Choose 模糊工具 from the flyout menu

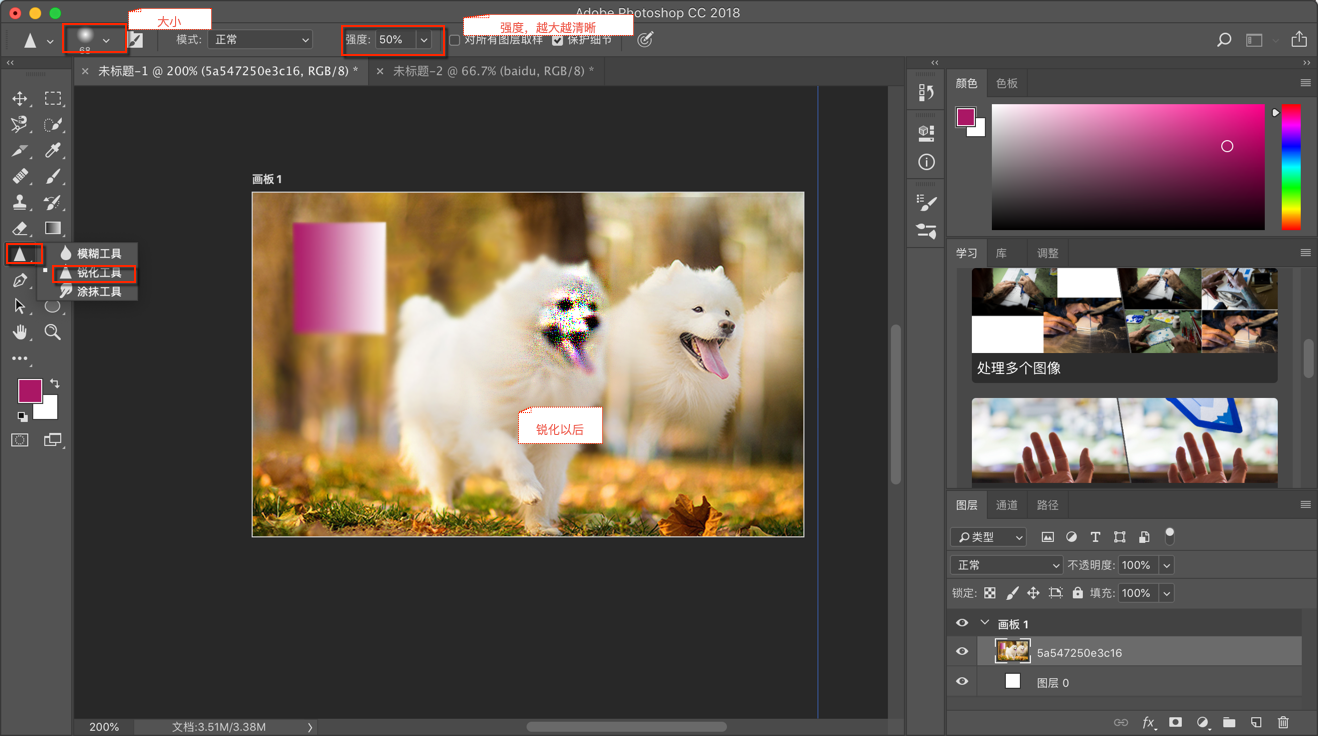pos(98,254)
